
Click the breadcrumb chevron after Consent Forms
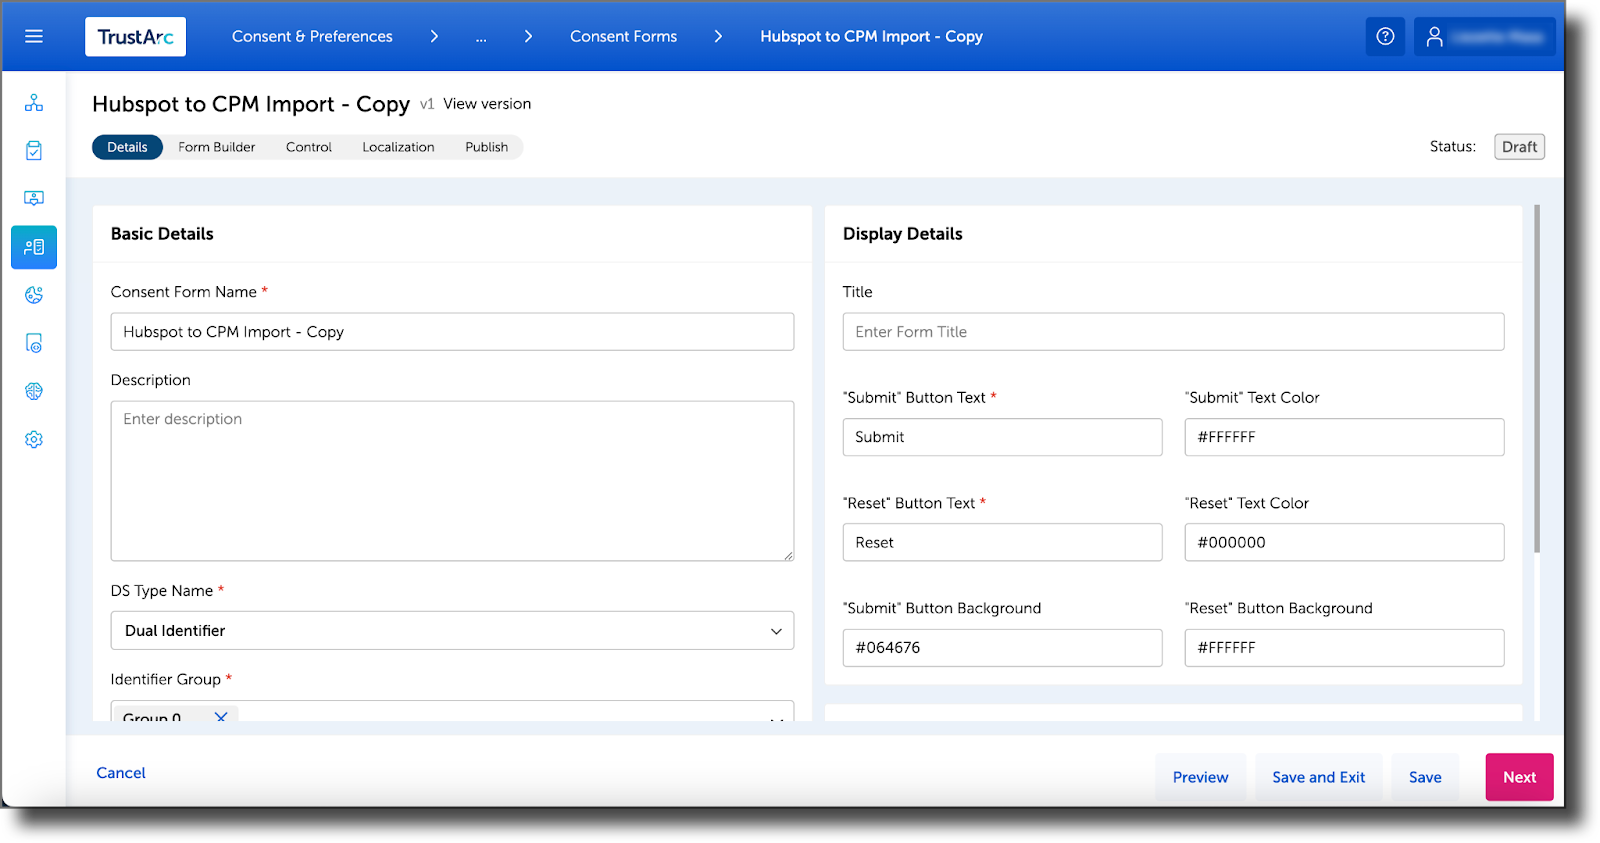click(718, 36)
